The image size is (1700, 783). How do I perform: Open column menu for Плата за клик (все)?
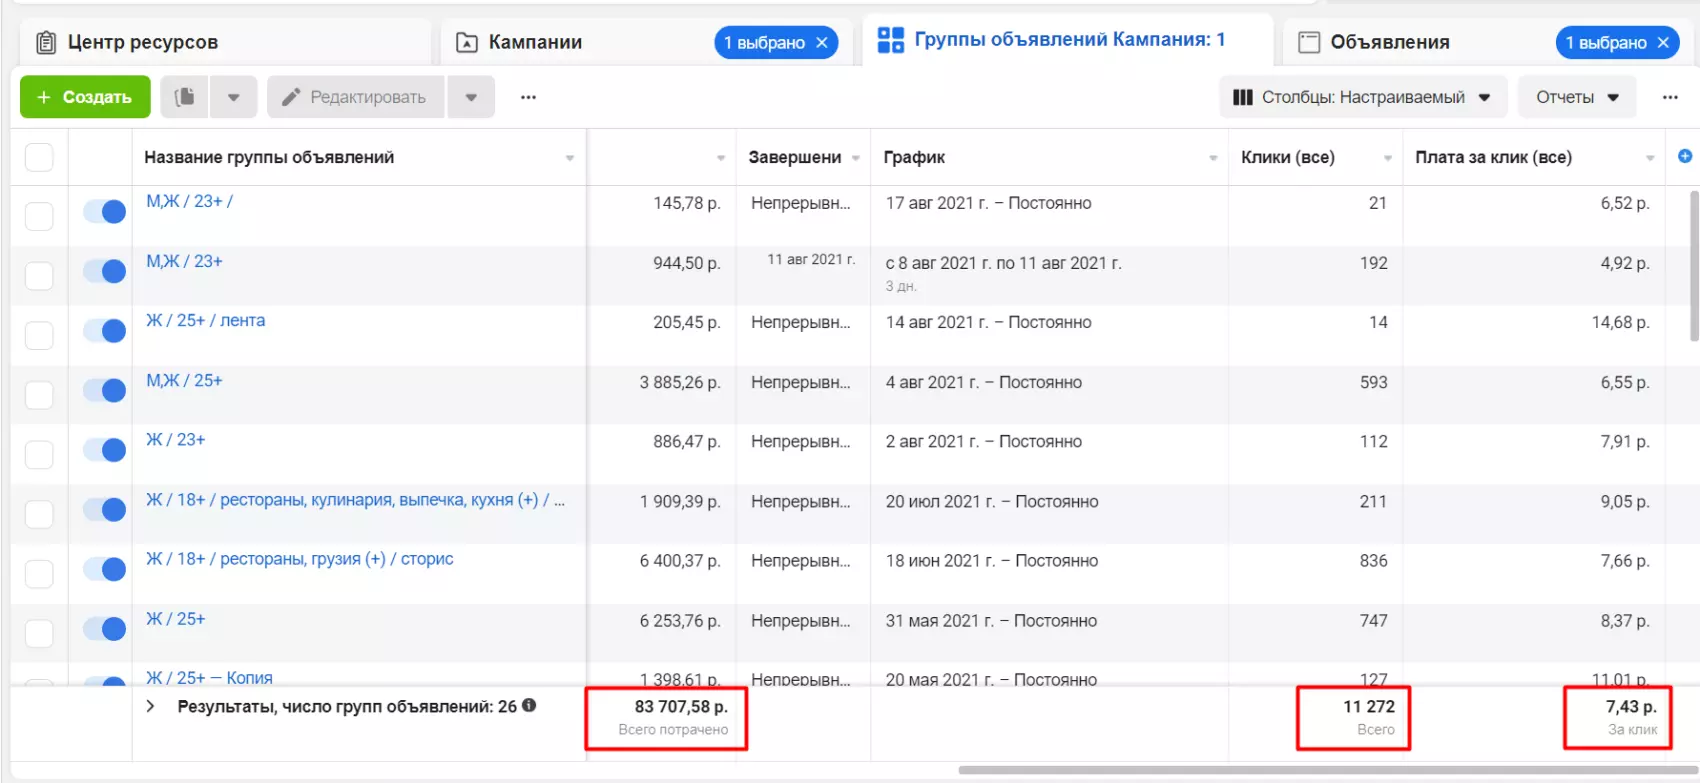(1650, 158)
